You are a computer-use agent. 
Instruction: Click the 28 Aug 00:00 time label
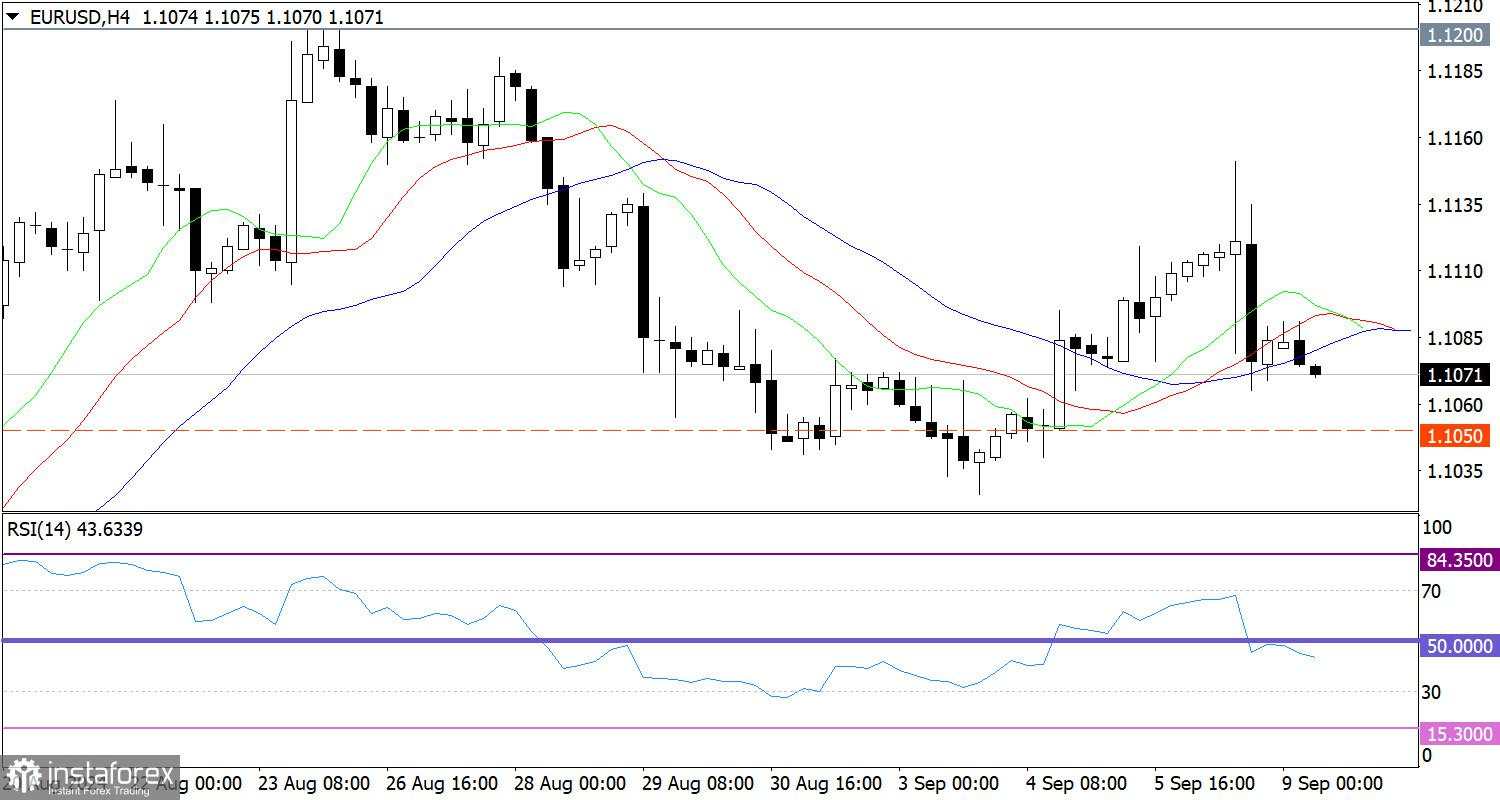570,782
